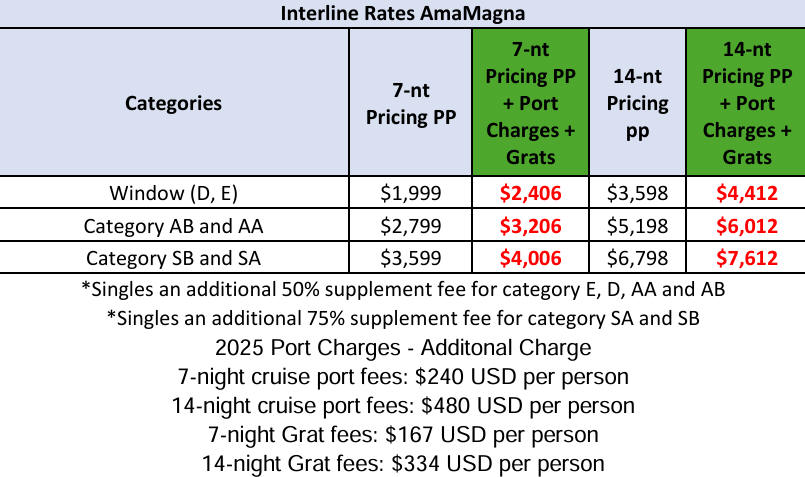Select the 14-nt Pricing pp header
Viewport: 805px width, 477px height.
tap(638, 103)
